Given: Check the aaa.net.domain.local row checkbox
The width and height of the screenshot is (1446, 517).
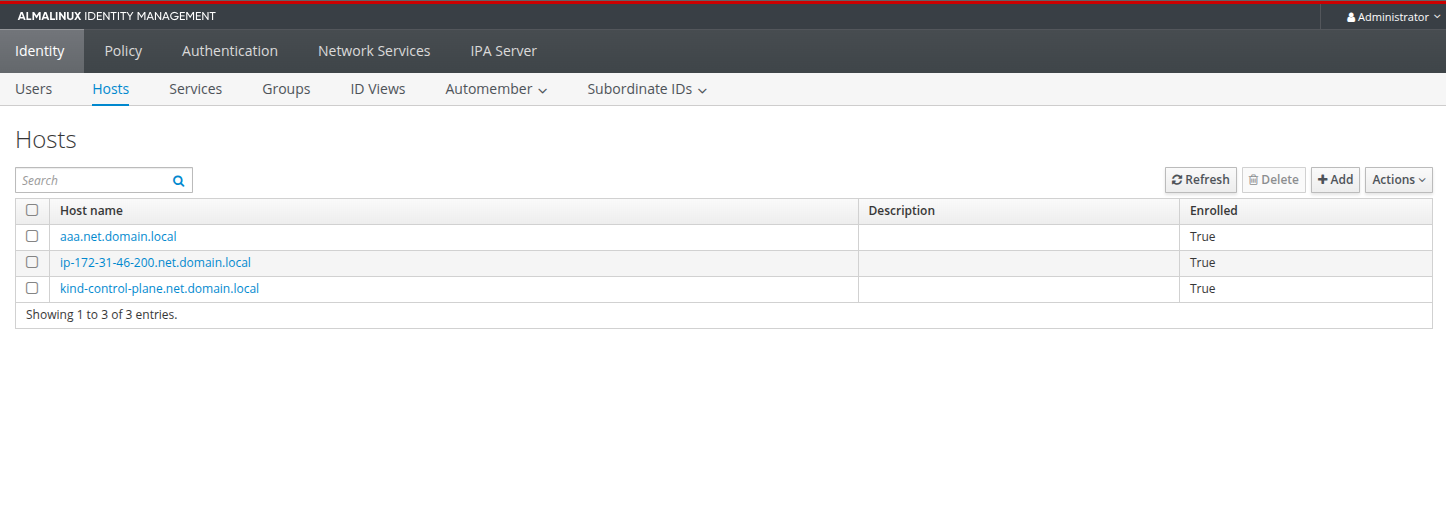Looking at the screenshot, I should (32, 237).
